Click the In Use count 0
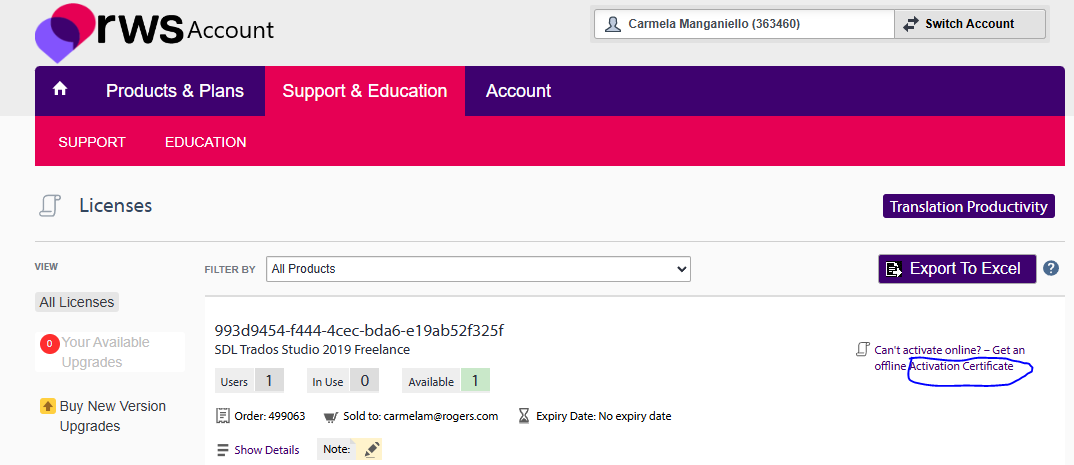 click(364, 381)
